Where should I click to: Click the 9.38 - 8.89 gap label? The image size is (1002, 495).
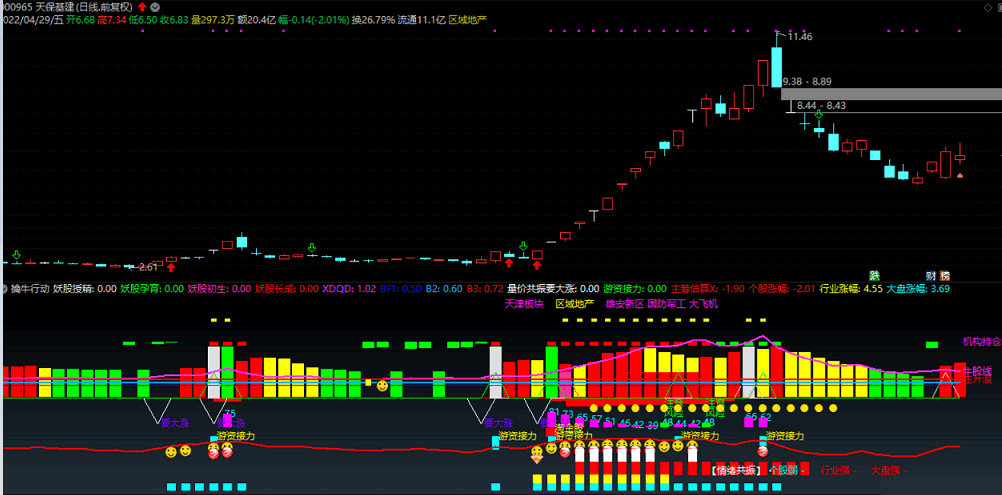coord(807,82)
